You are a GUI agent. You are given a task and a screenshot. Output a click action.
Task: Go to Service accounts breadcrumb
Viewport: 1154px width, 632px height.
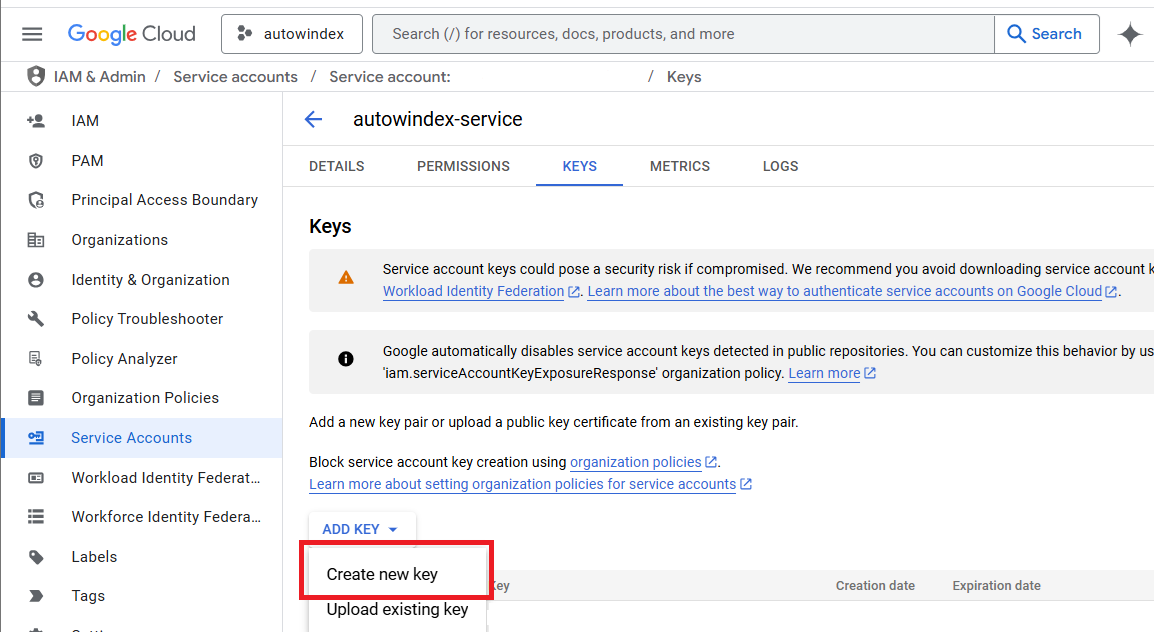[x=236, y=77]
